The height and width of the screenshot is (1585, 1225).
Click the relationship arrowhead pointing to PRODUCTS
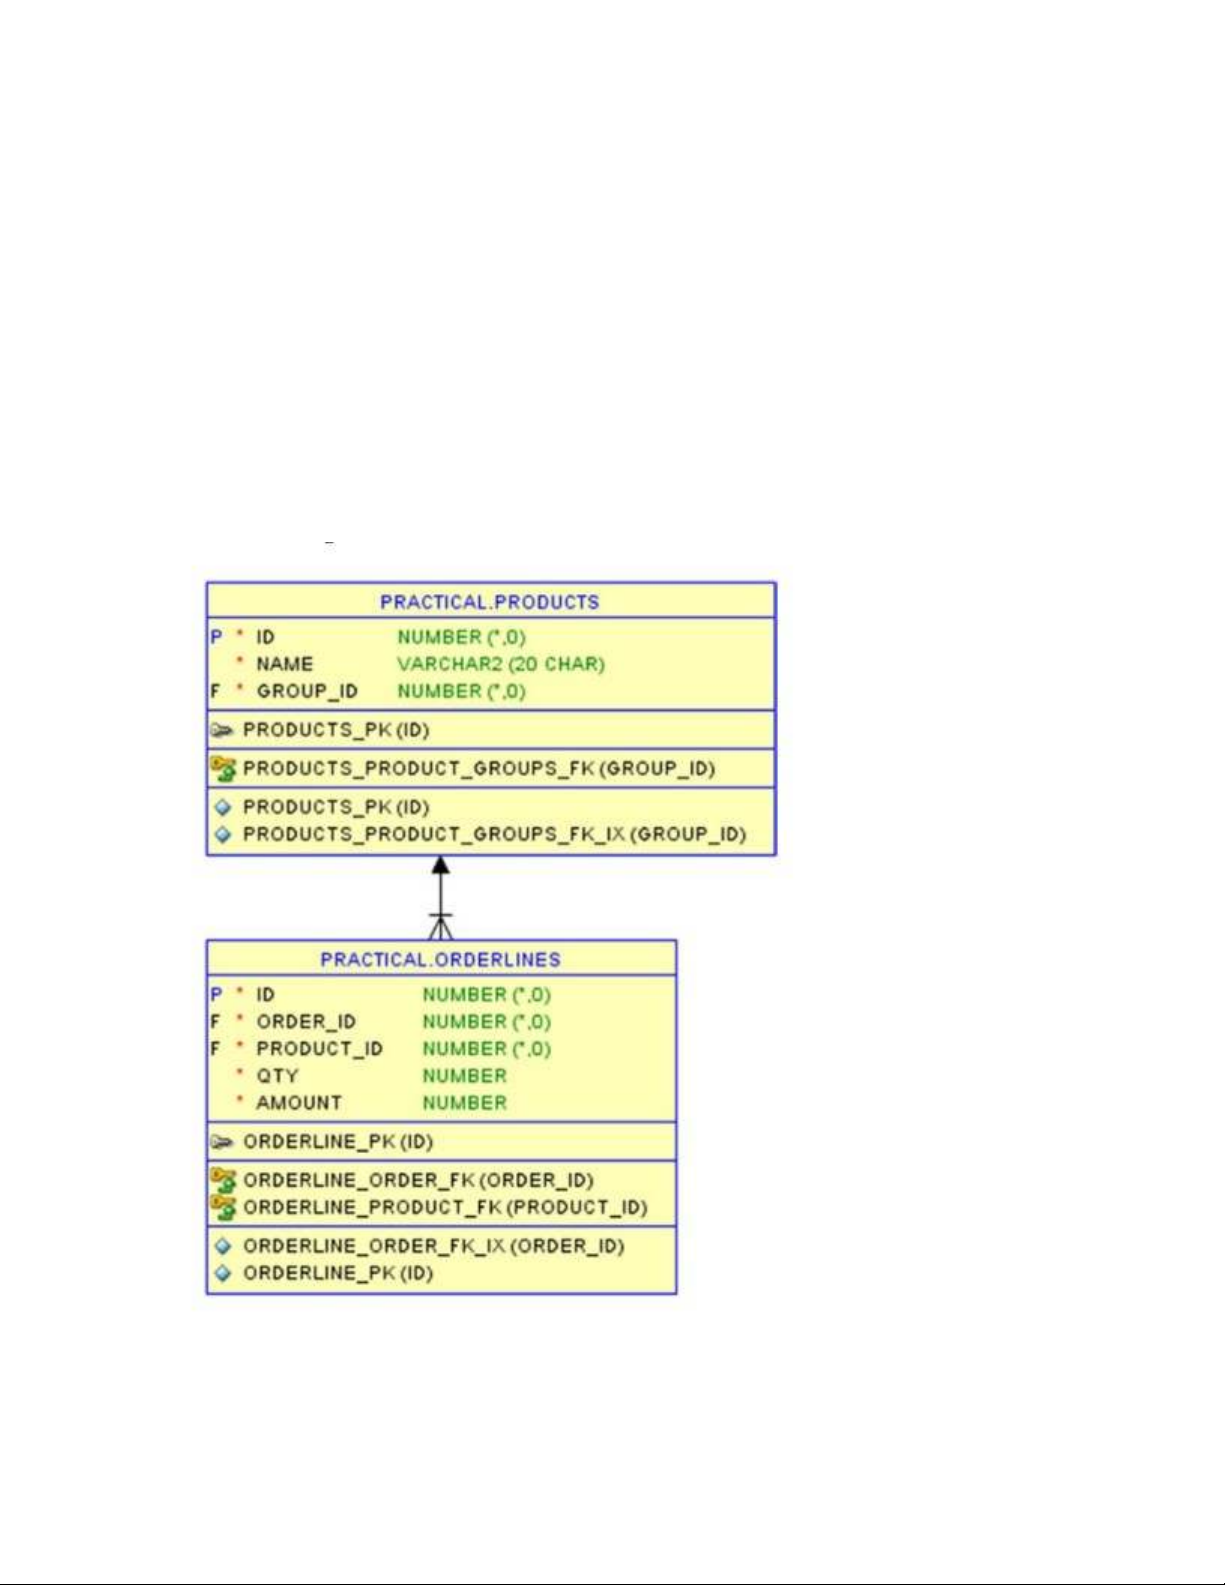point(440,866)
